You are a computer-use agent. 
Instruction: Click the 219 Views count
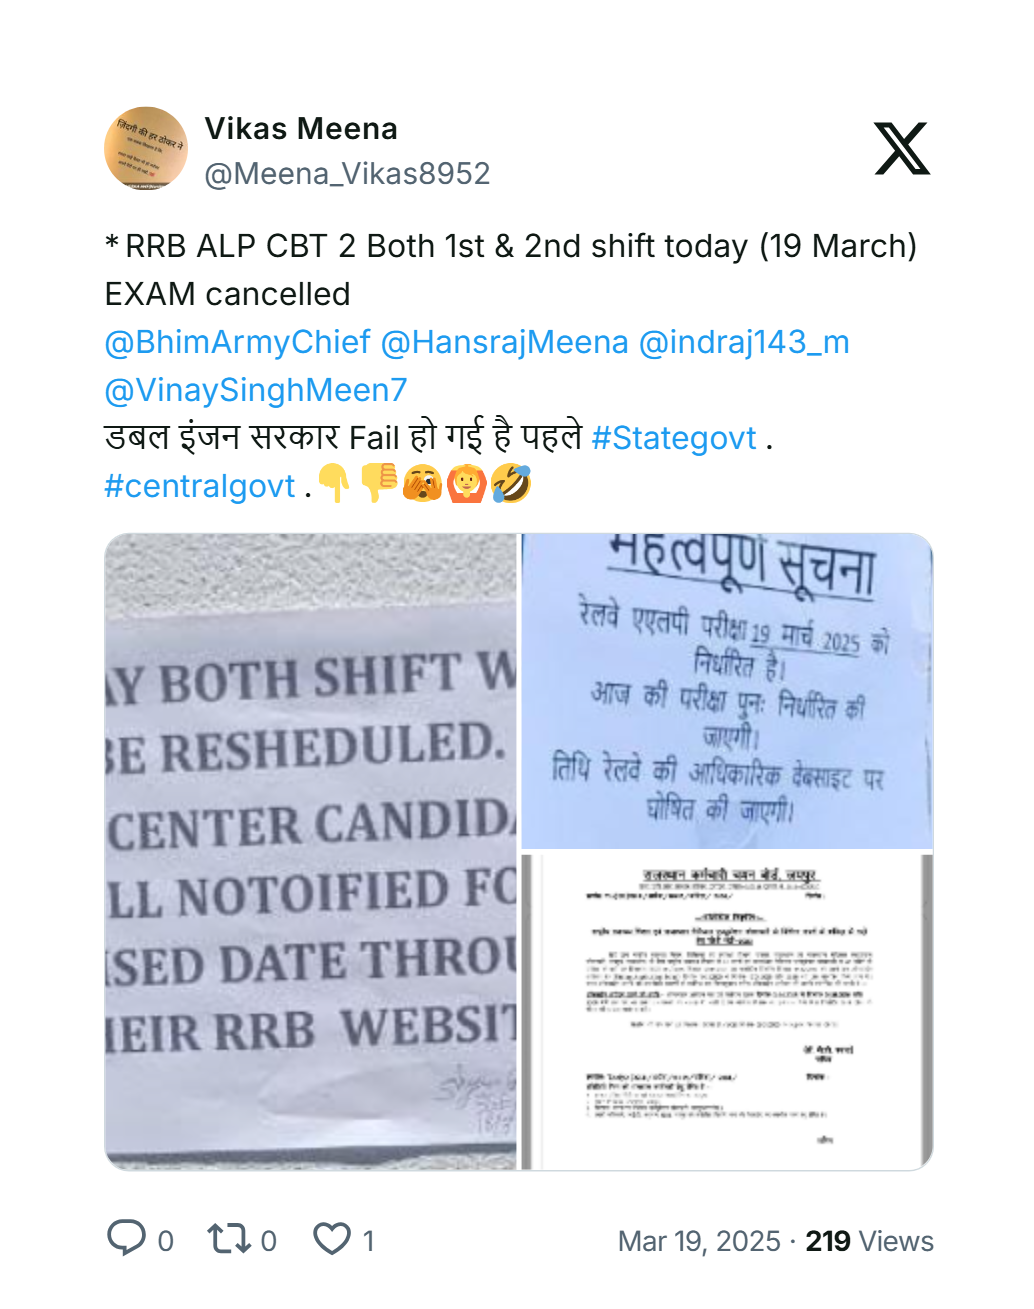coord(869,1241)
